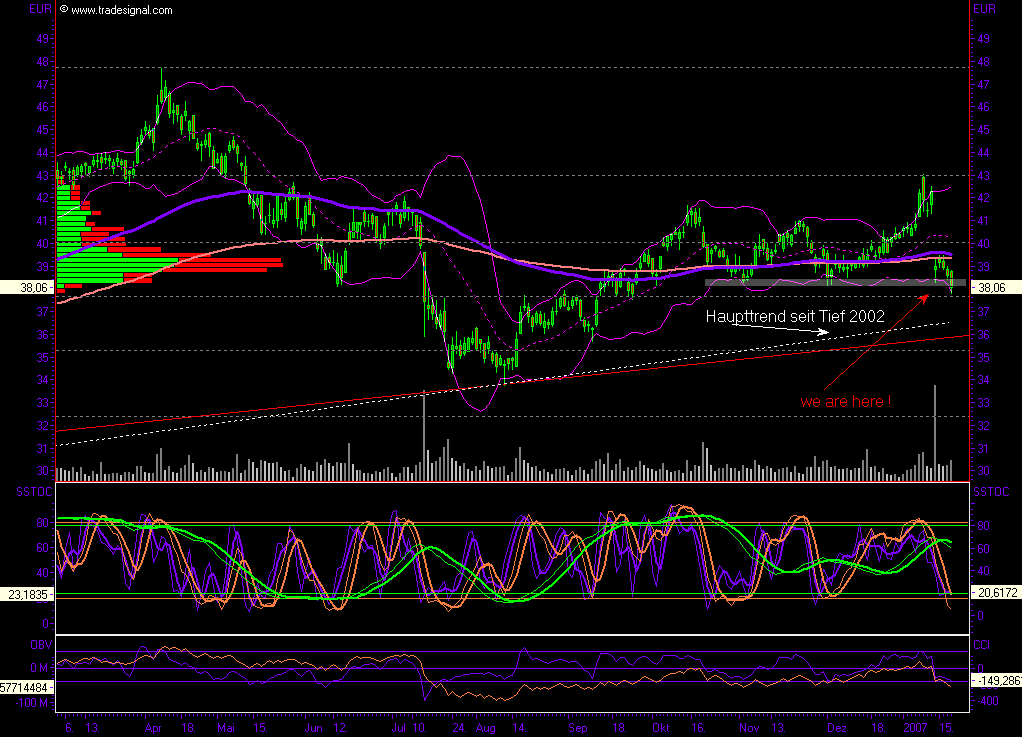Click the 38,06 price tag on right axis
1022x737 pixels.
coord(995,286)
